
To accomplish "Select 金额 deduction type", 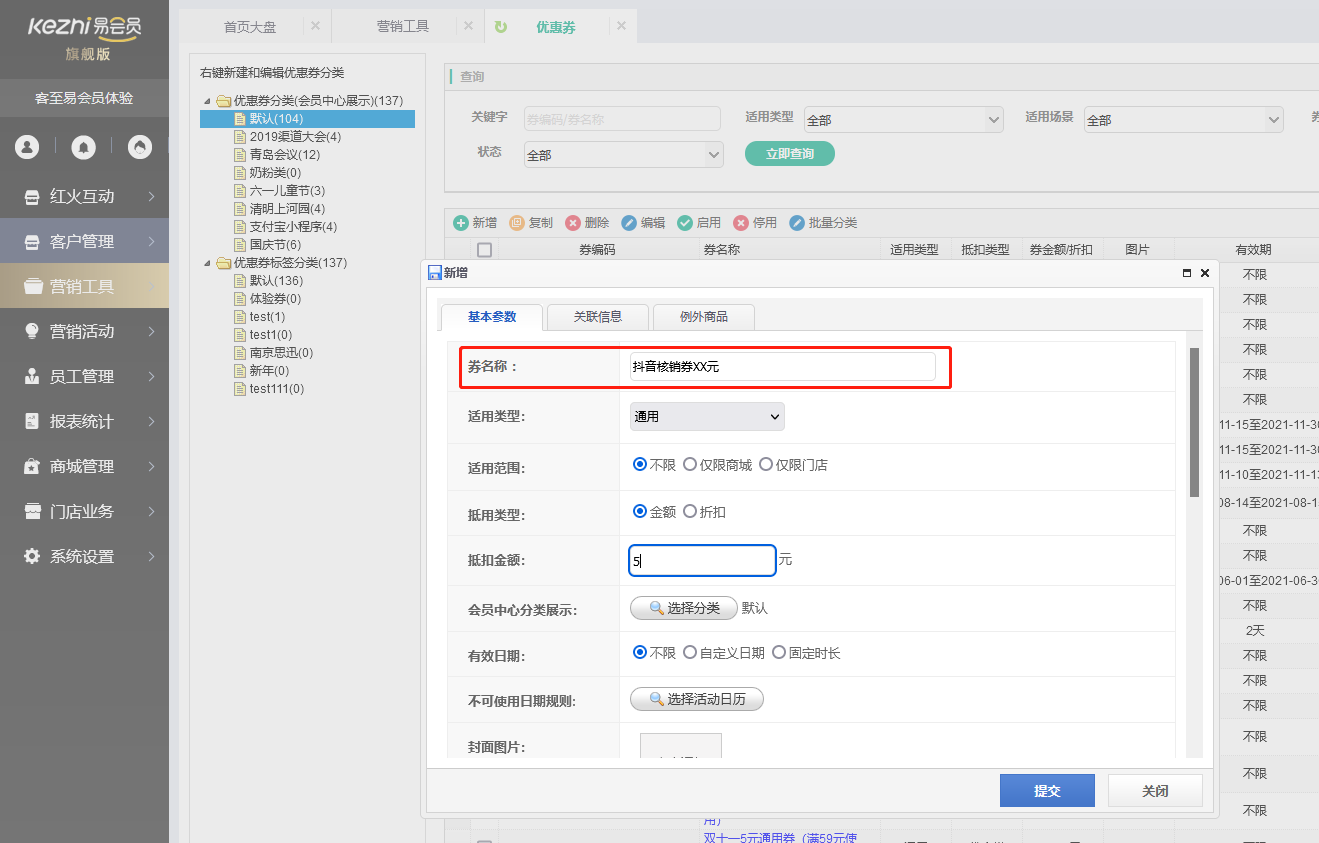I will click(640, 511).
